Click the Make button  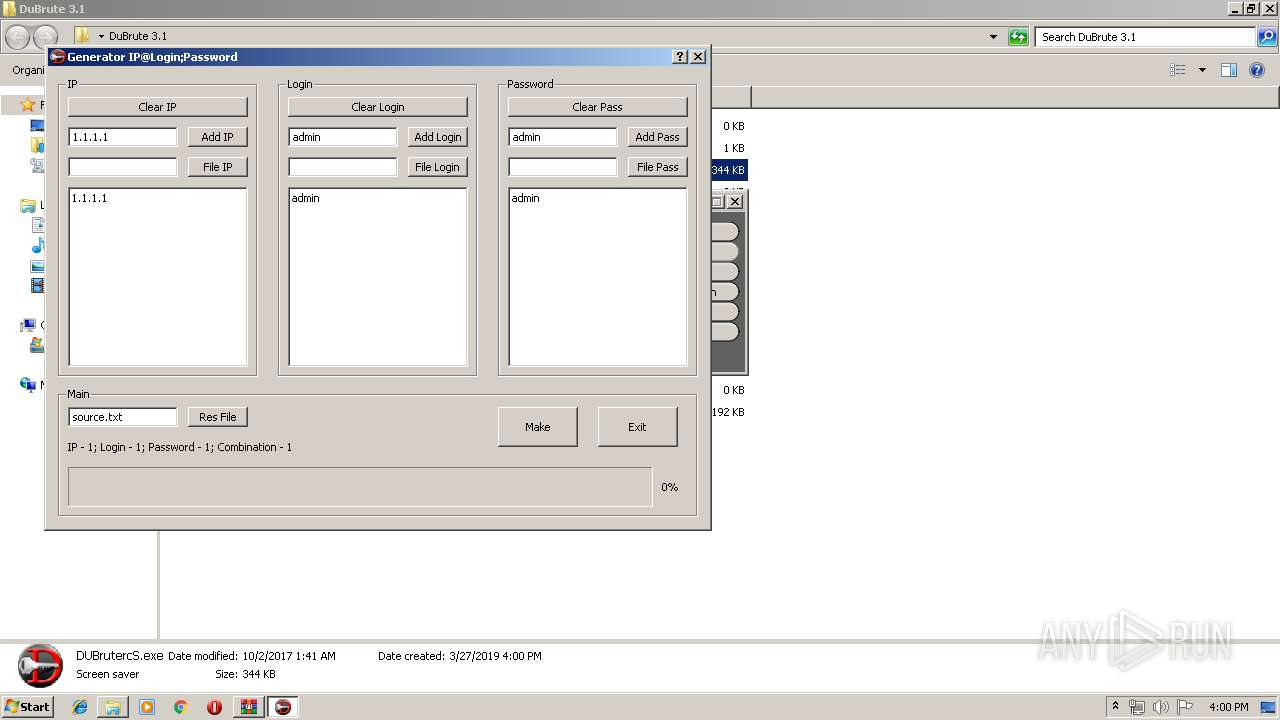click(538, 427)
